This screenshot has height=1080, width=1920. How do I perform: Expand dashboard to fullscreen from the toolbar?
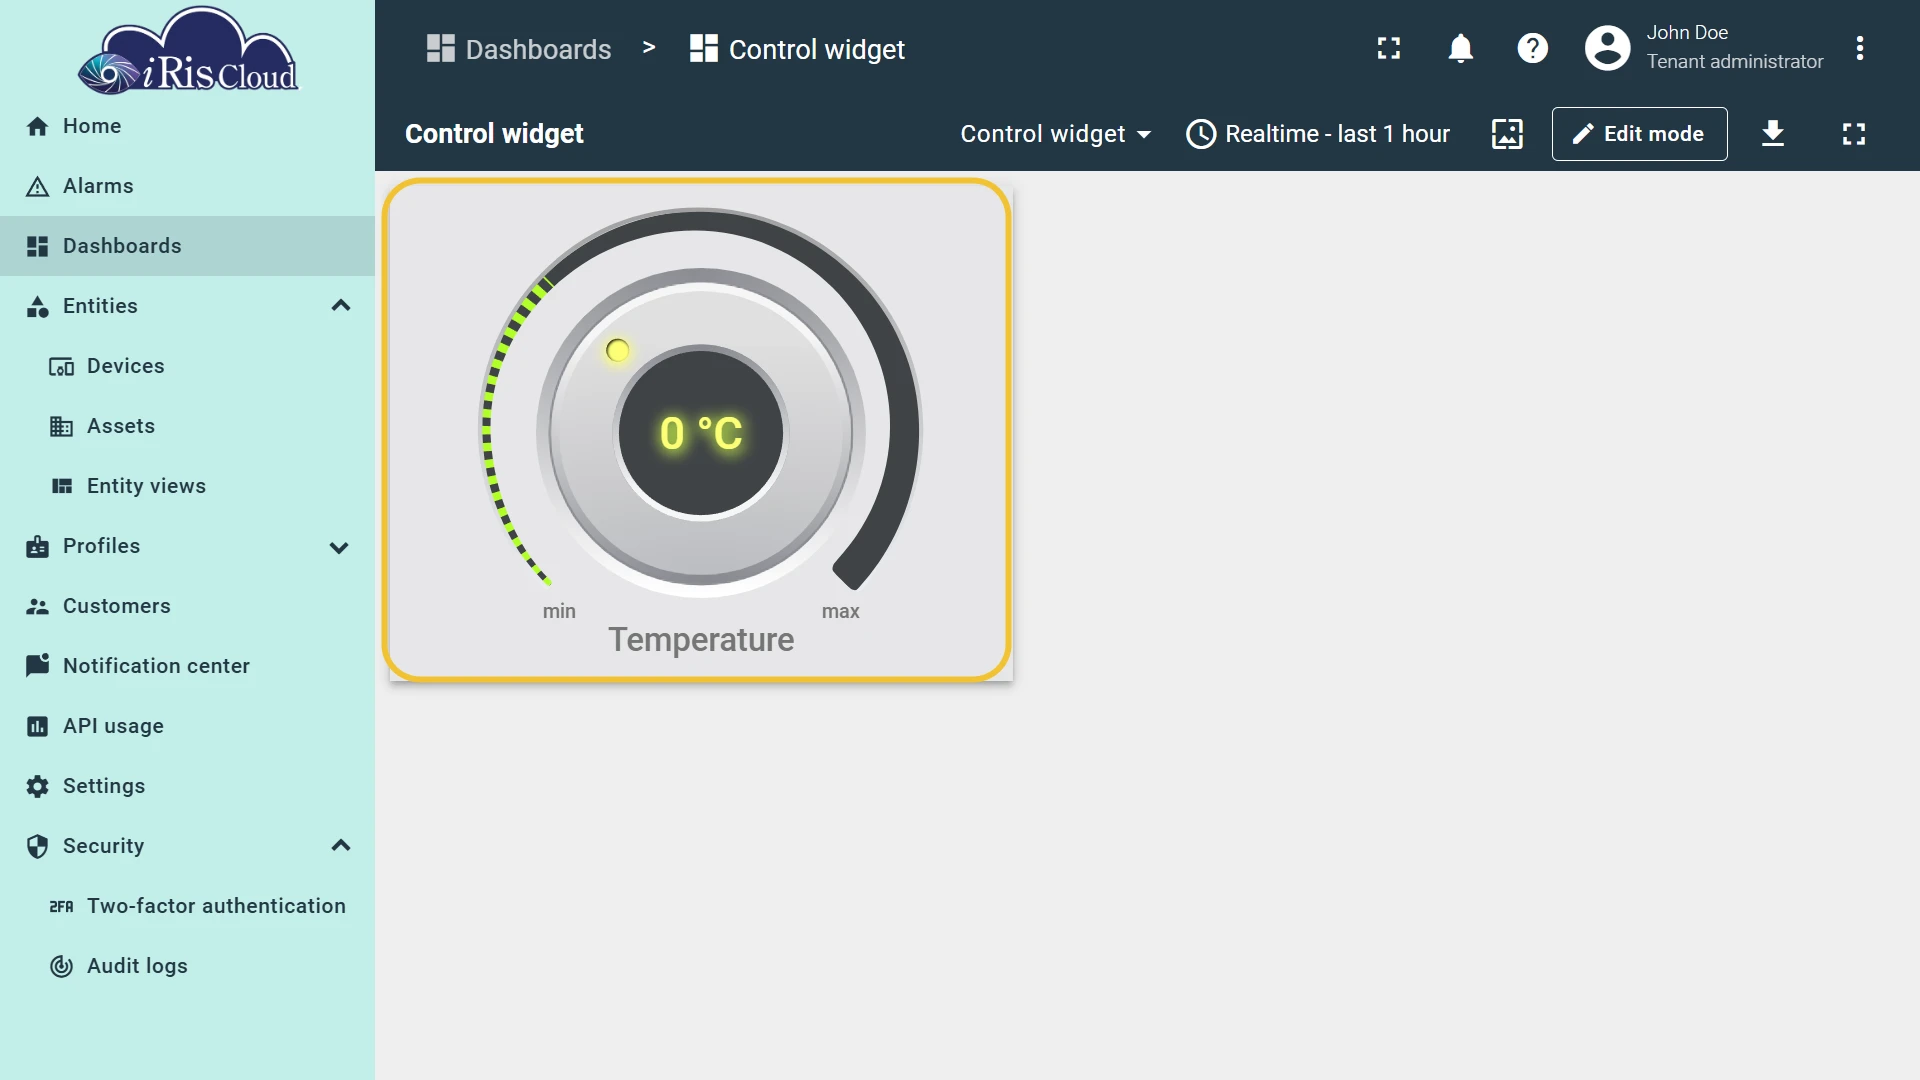1854,134
